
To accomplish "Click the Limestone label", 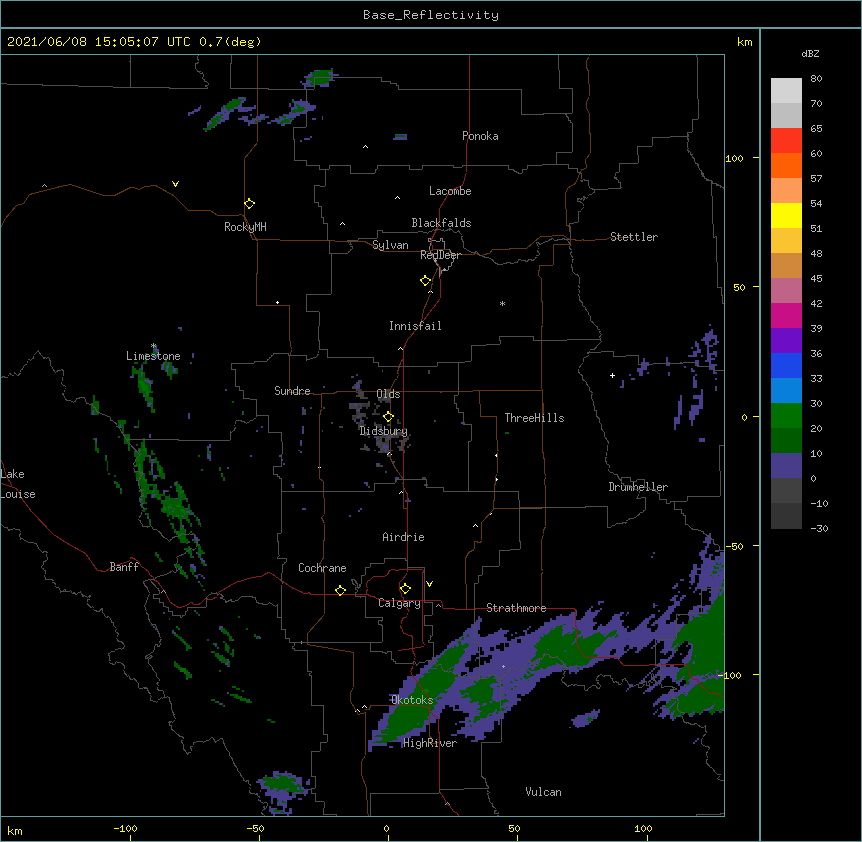I will tap(153, 356).
